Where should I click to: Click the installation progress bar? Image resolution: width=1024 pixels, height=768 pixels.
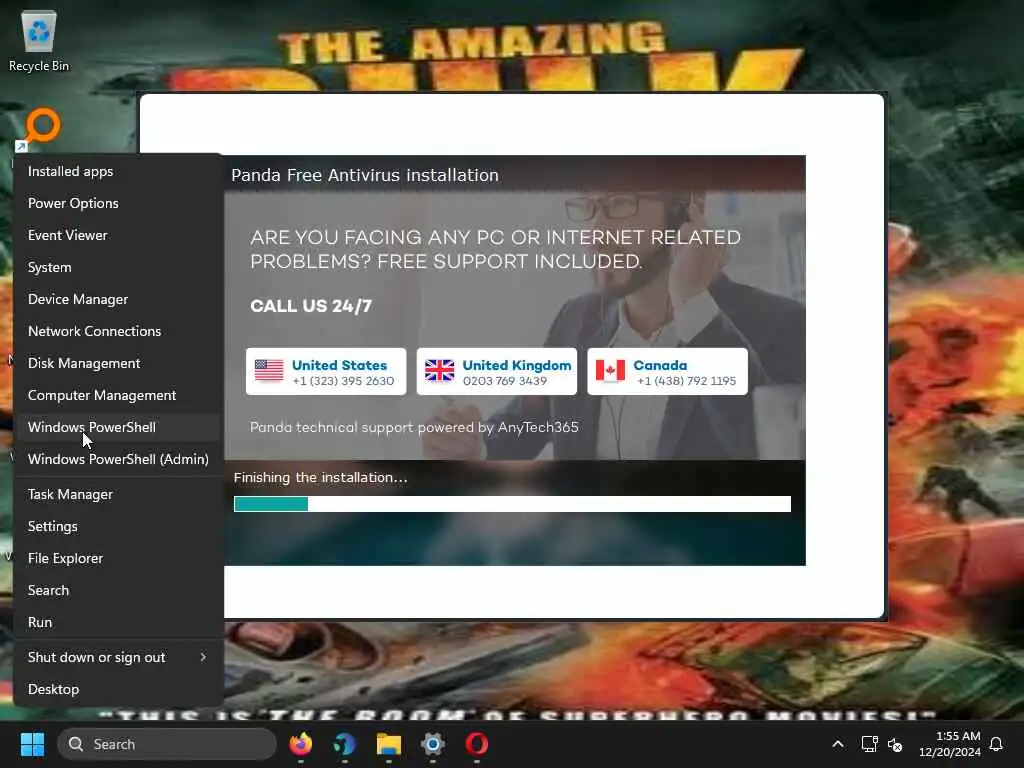513,504
